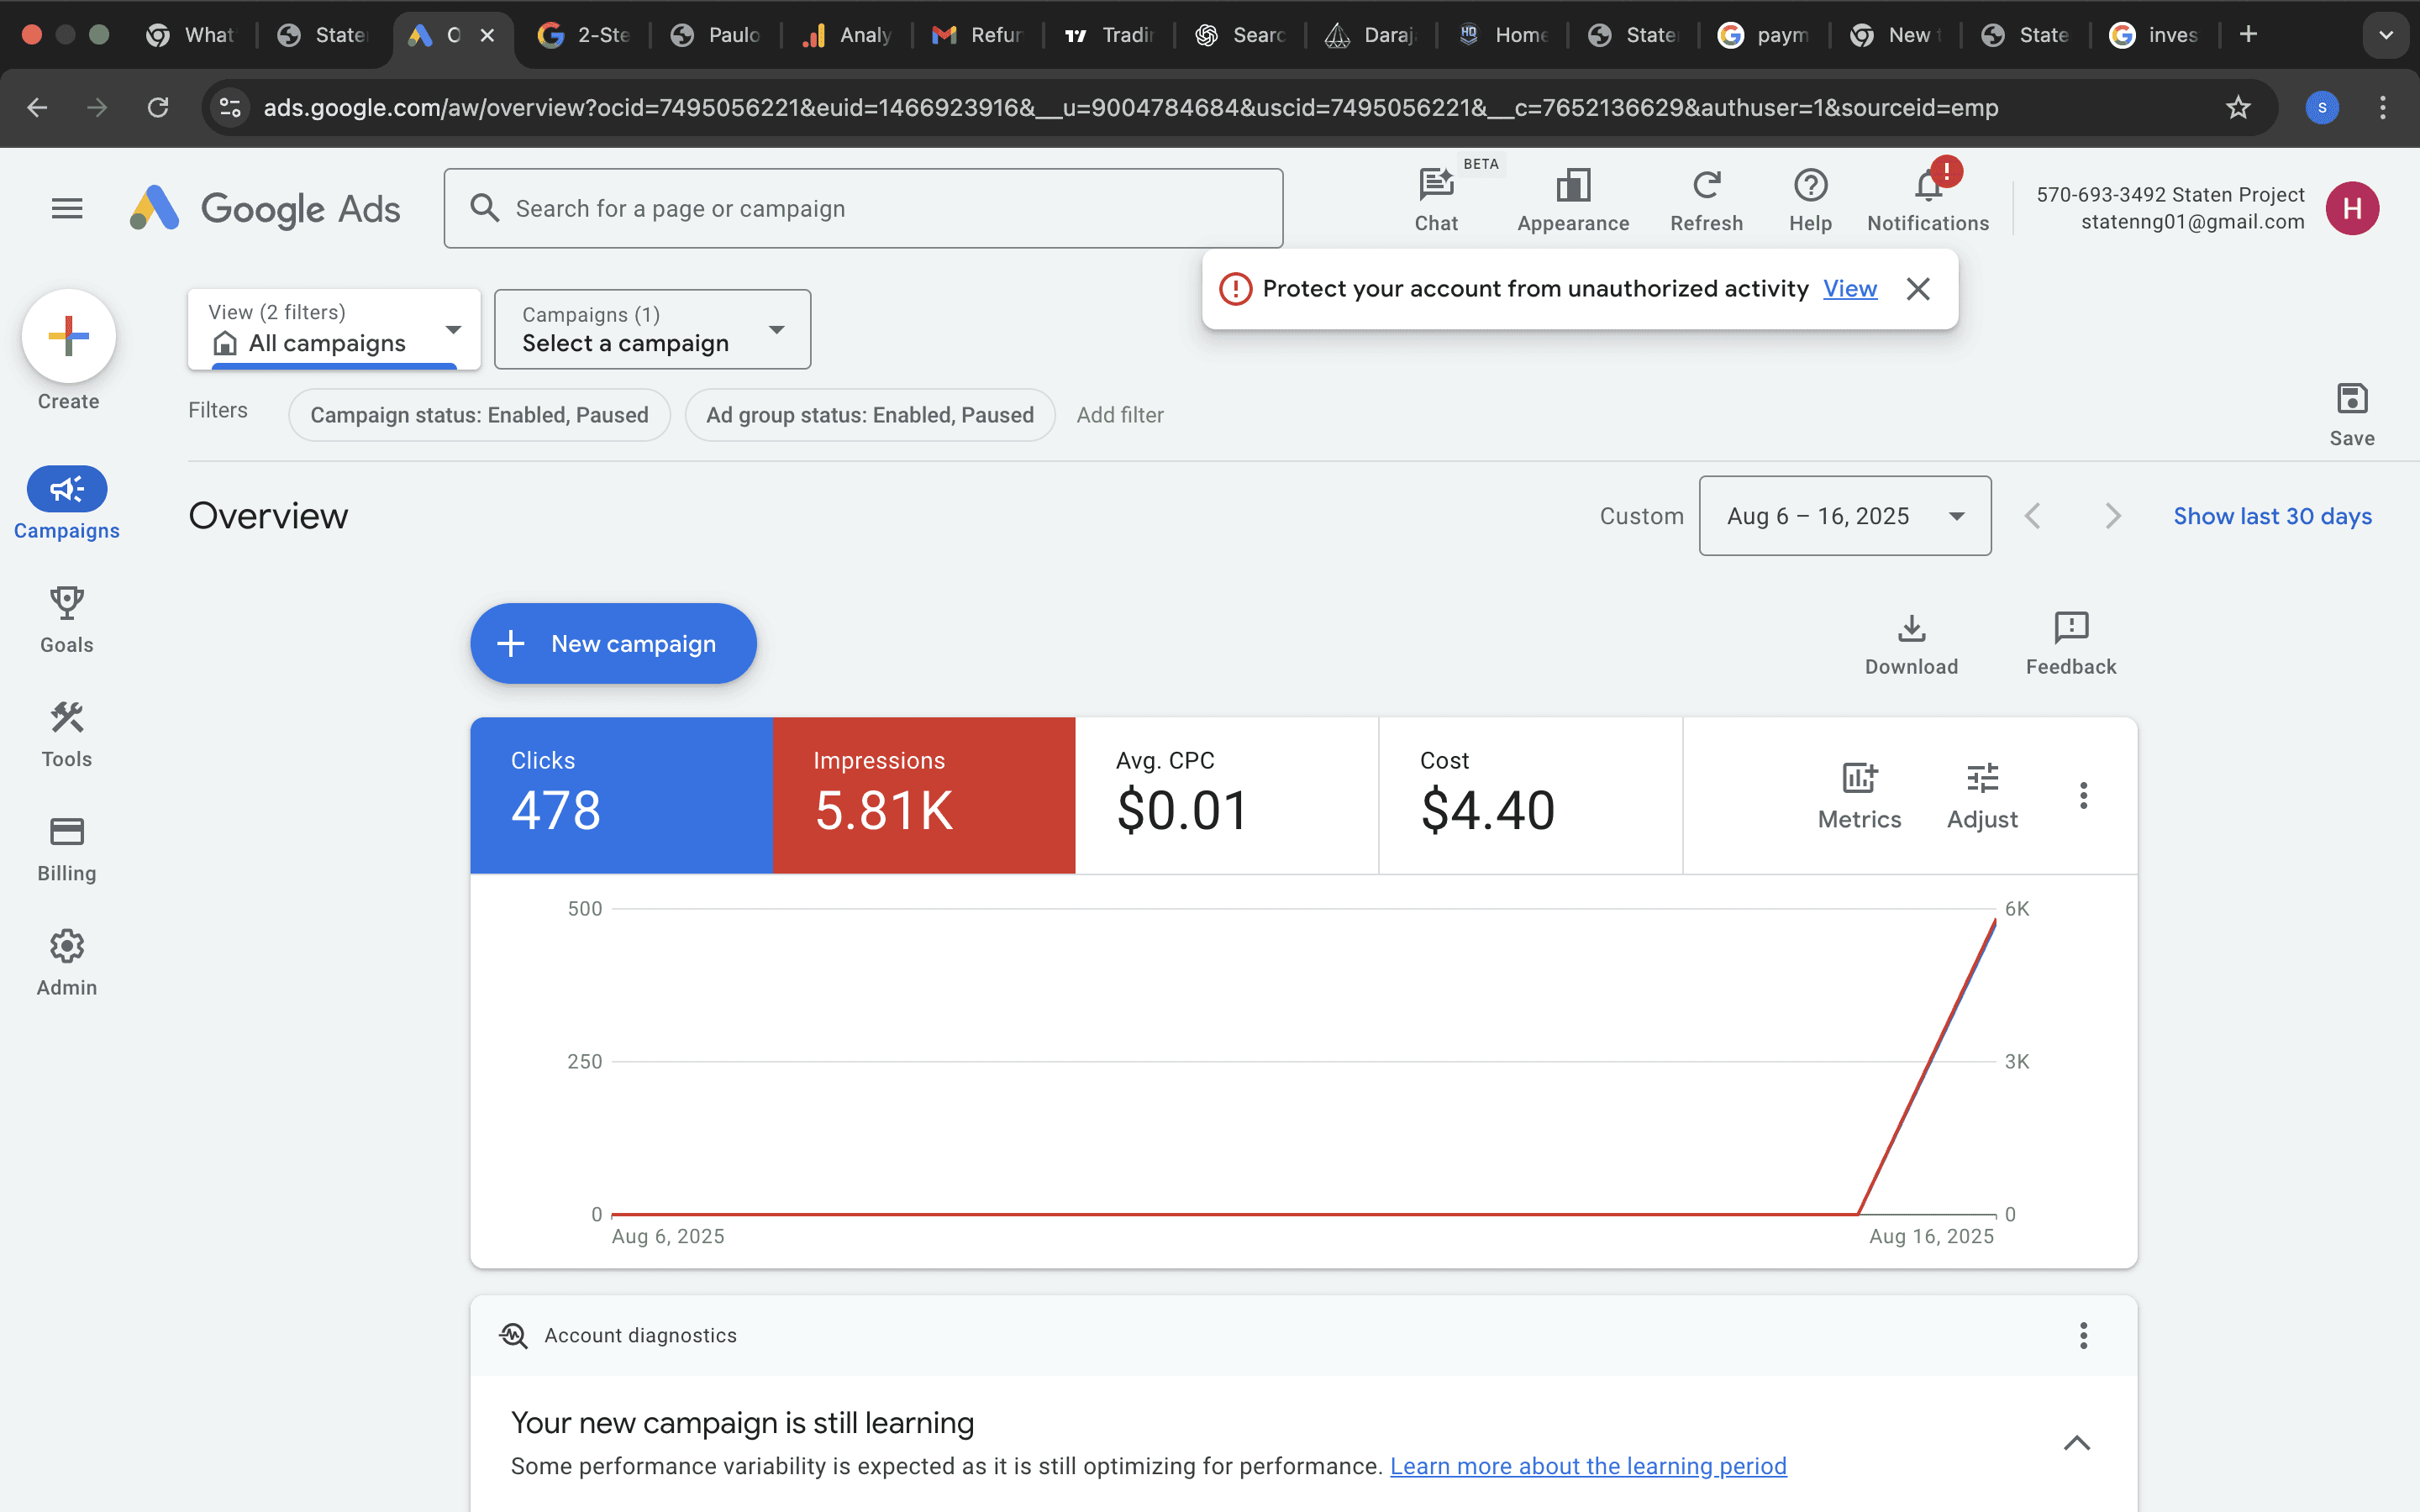
Task: Open the main hamburger menu
Action: click(67, 208)
